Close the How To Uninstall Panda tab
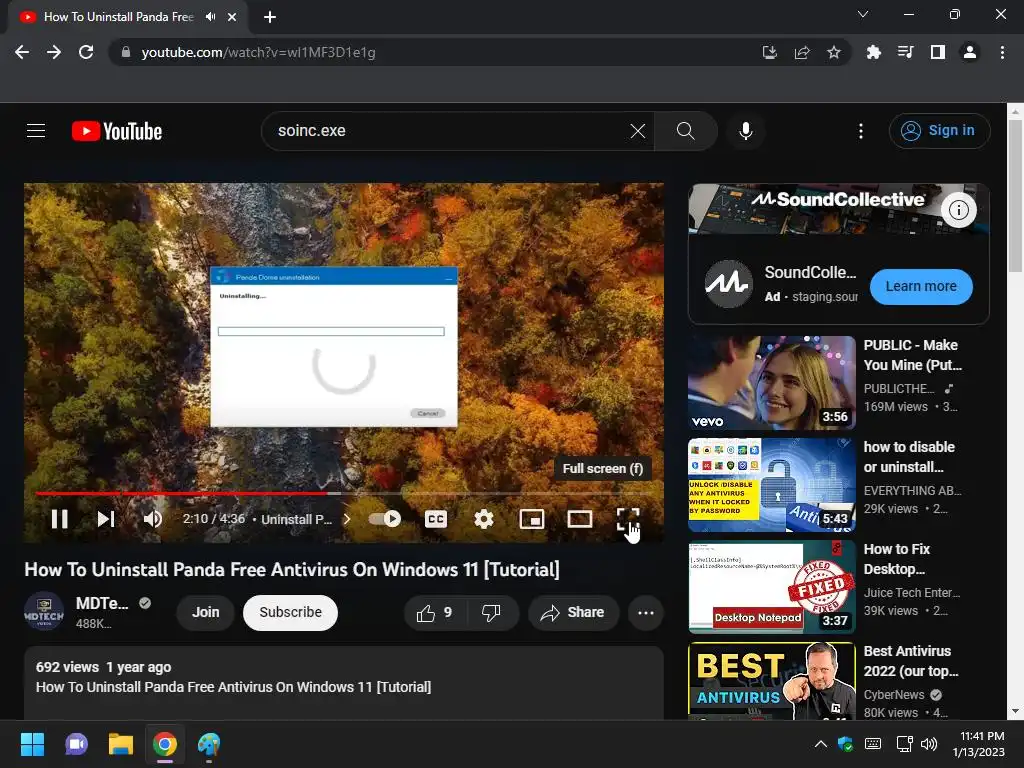The width and height of the screenshot is (1024, 768). (232, 17)
